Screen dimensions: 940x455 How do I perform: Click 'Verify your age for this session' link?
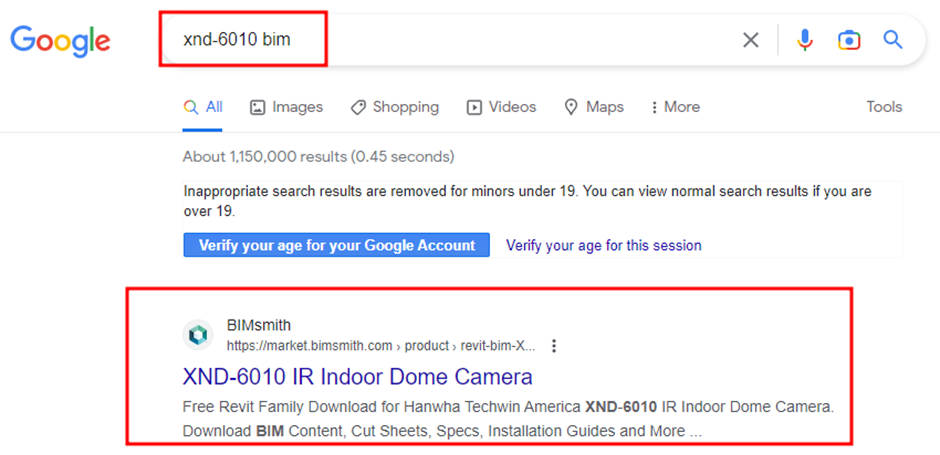point(603,245)
